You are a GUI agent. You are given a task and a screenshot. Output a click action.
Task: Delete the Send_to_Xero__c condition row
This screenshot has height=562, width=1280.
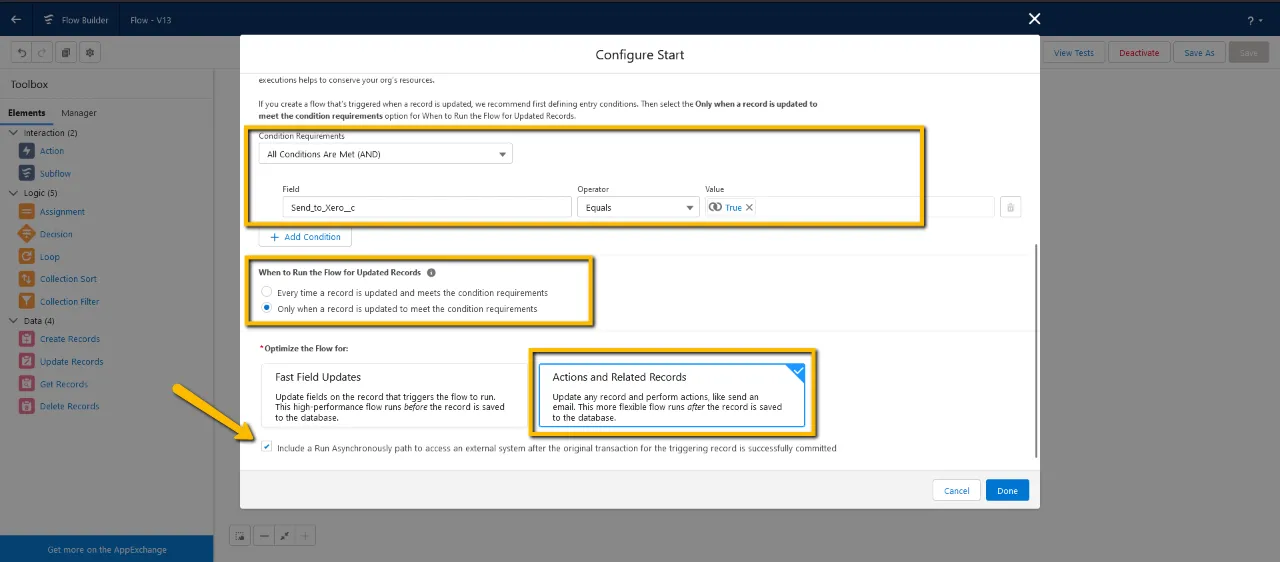pos(1010,207)
